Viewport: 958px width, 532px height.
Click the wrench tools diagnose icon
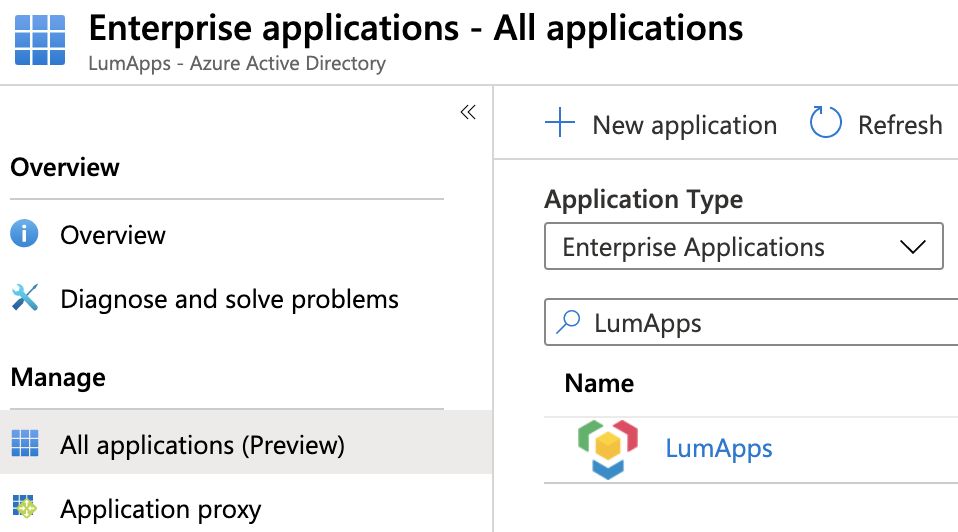tap(25, 298)
